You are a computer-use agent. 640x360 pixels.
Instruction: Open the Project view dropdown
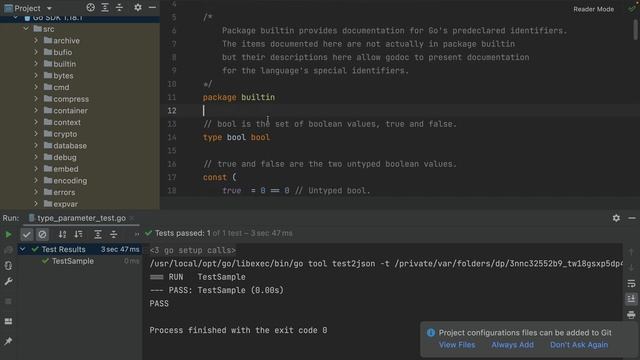pyautogui.click(x=49, y=8)
